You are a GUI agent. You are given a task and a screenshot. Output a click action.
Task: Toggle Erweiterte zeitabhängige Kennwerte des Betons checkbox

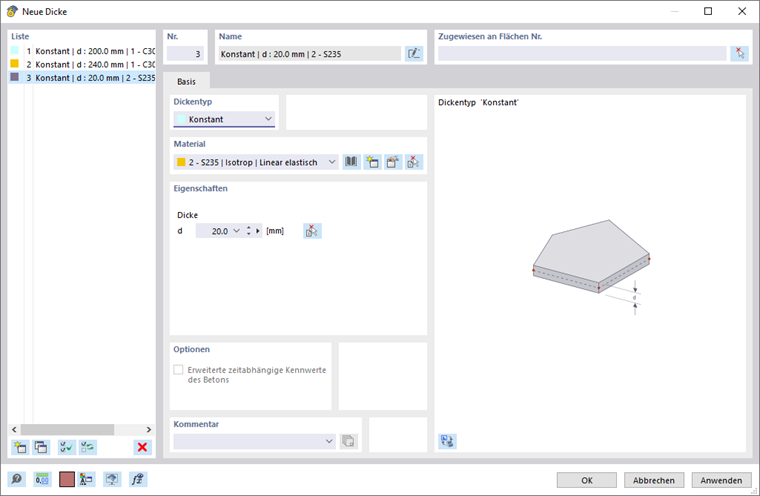pos(178,370)
